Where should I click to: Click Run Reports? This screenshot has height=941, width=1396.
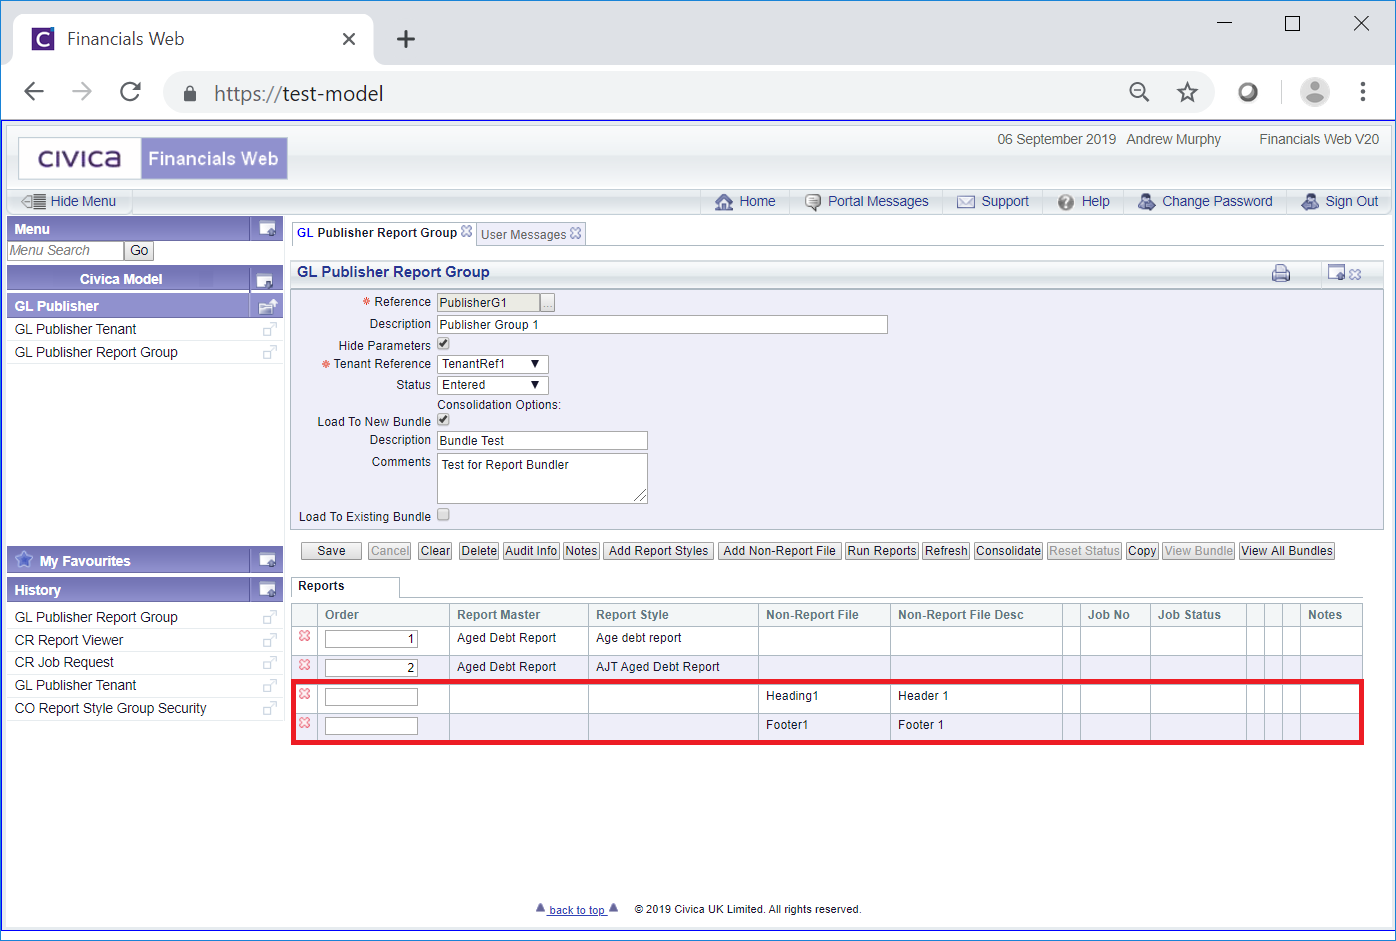click(x=882, y=551)
